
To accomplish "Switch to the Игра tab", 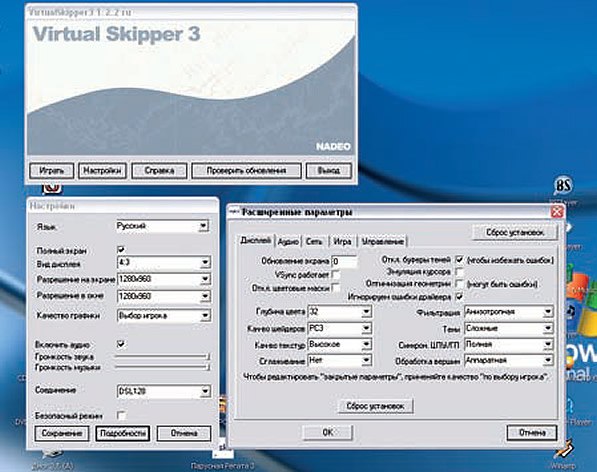I will tap(342, 242).
